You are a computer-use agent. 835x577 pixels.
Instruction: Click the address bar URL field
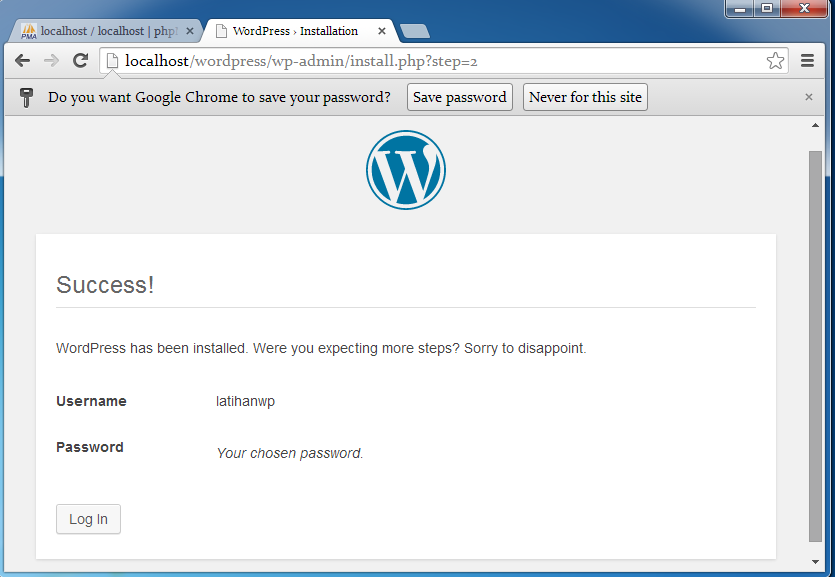(440, 61)
